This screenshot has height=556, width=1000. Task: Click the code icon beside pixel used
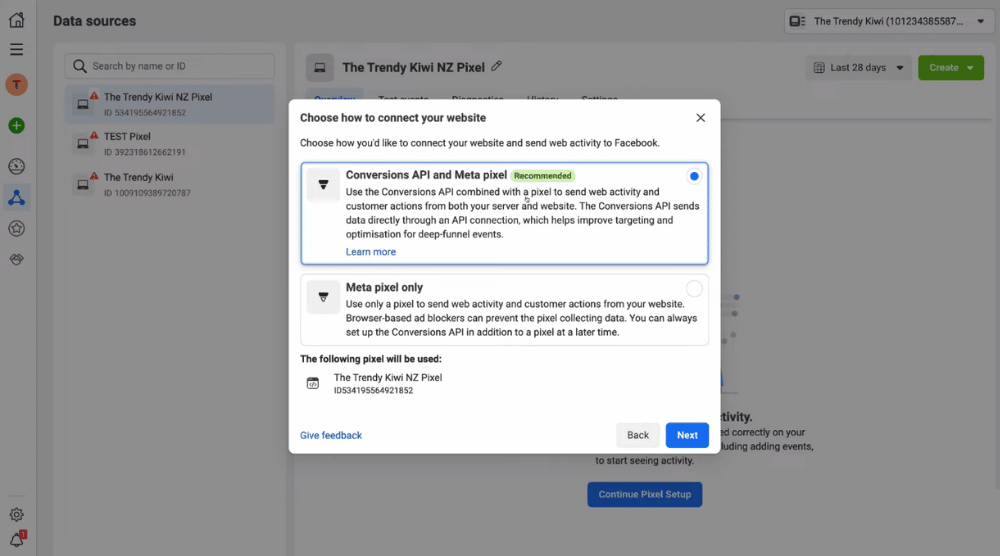[312, 383]
